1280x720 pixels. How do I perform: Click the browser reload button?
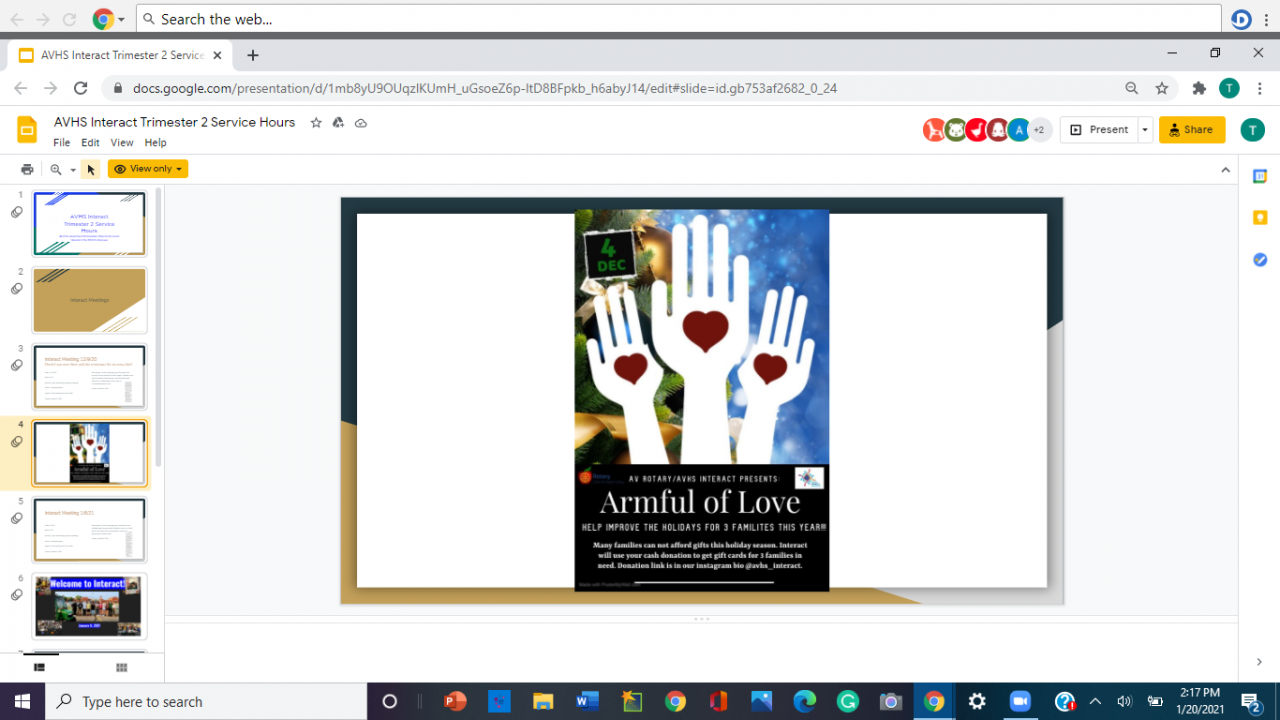(x=80, y=88)
